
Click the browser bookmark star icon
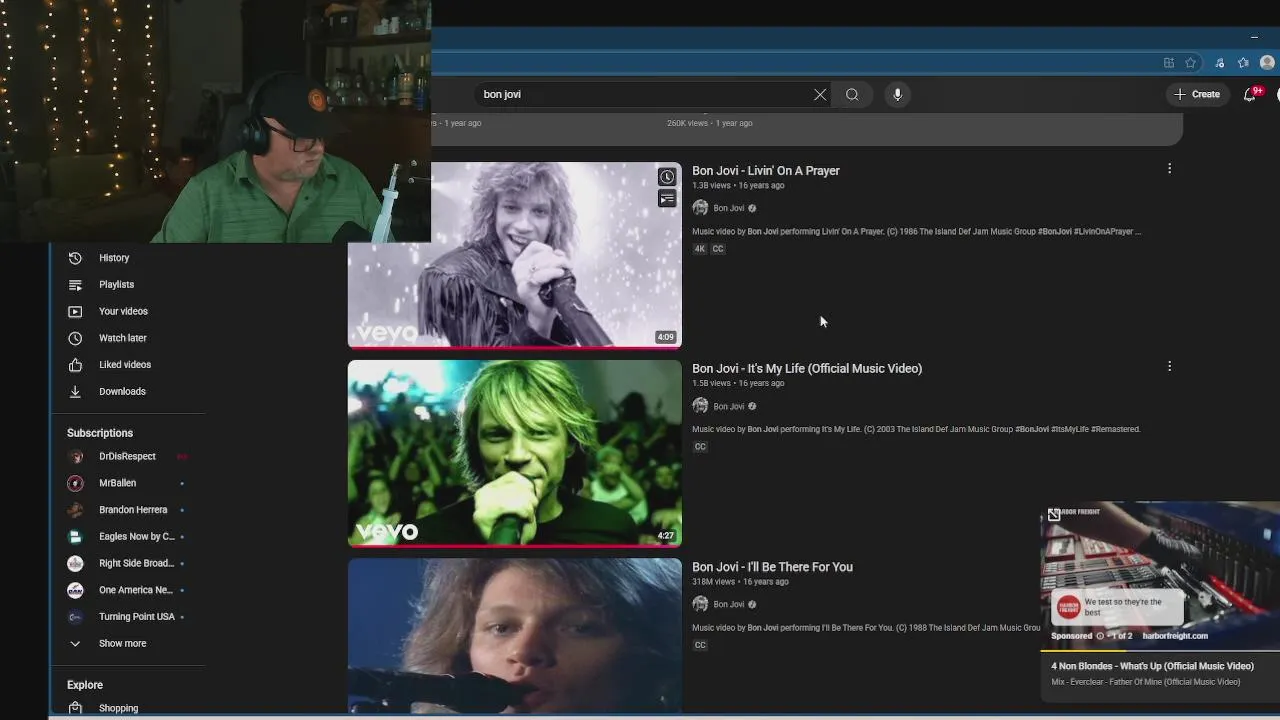[1191, 63]
